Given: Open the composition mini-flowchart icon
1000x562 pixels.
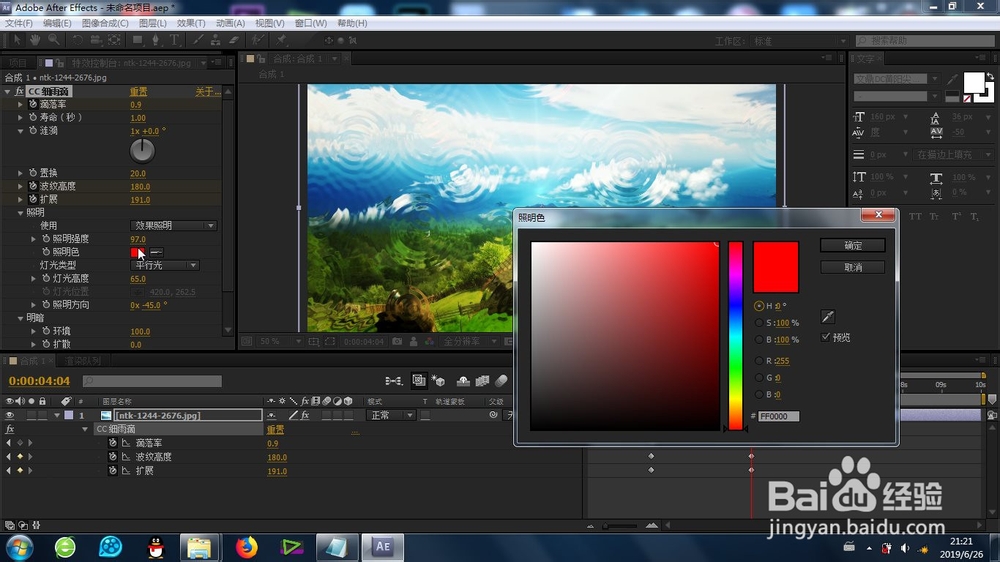Looking at the screenshot, I should 393,381.
